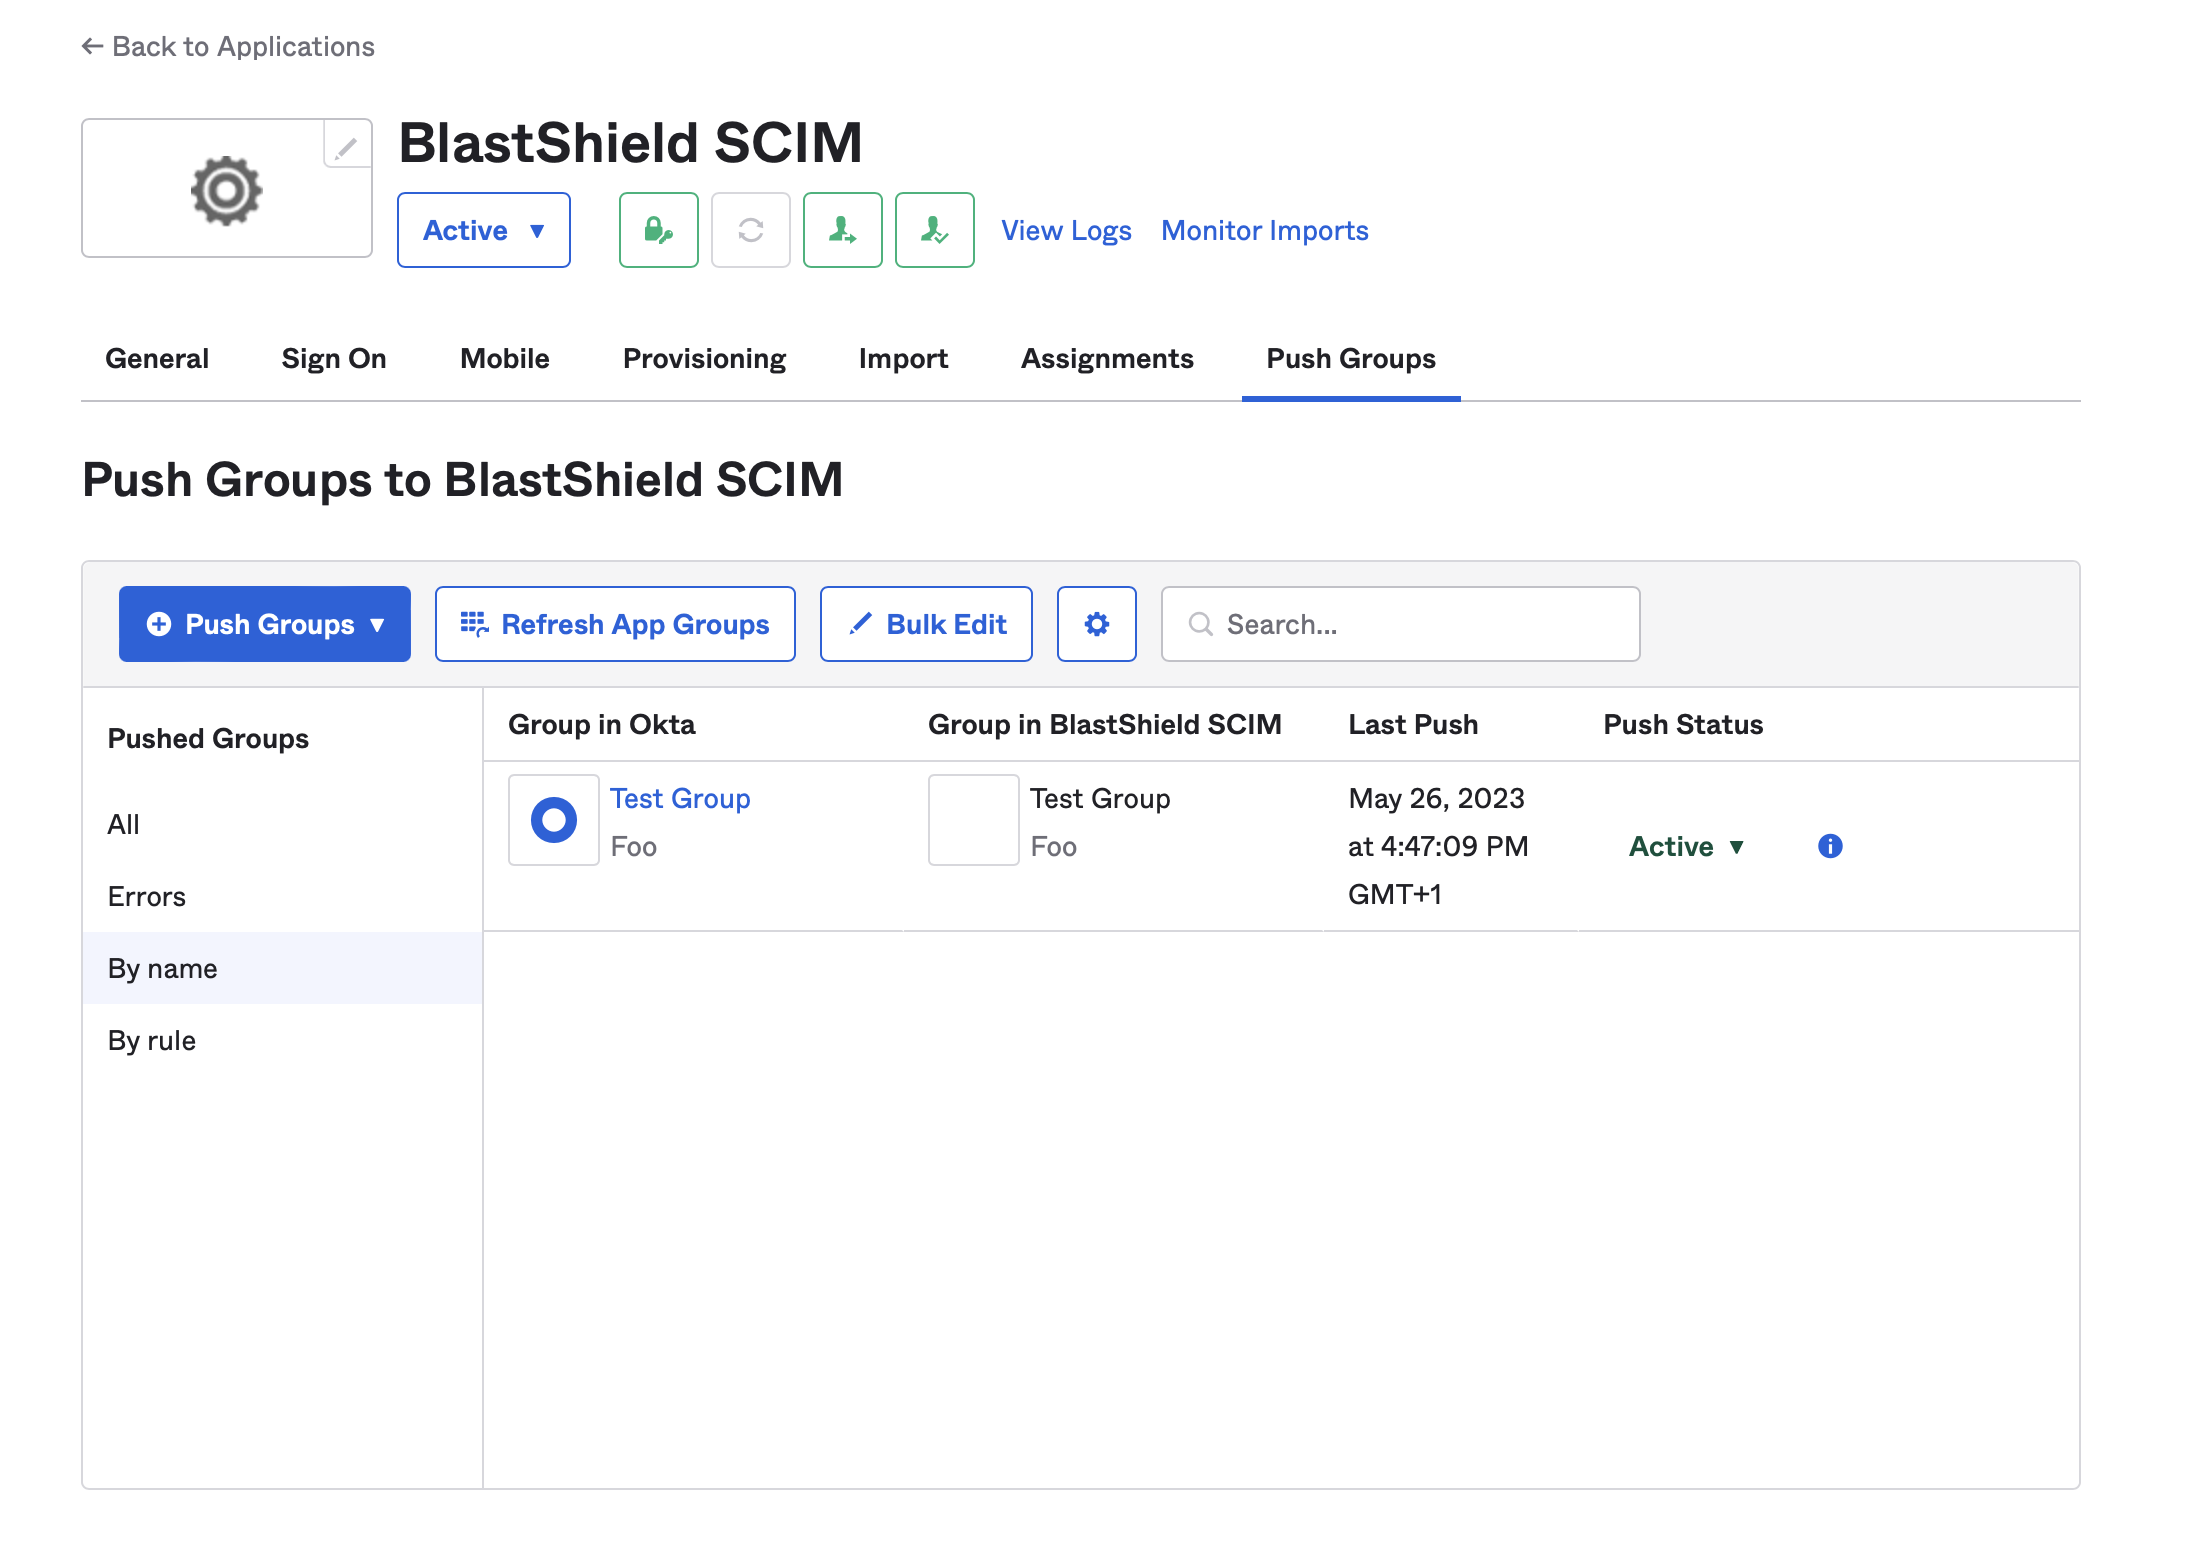Open the push groups settings gear
2198x1562 pixels.
1096,623
